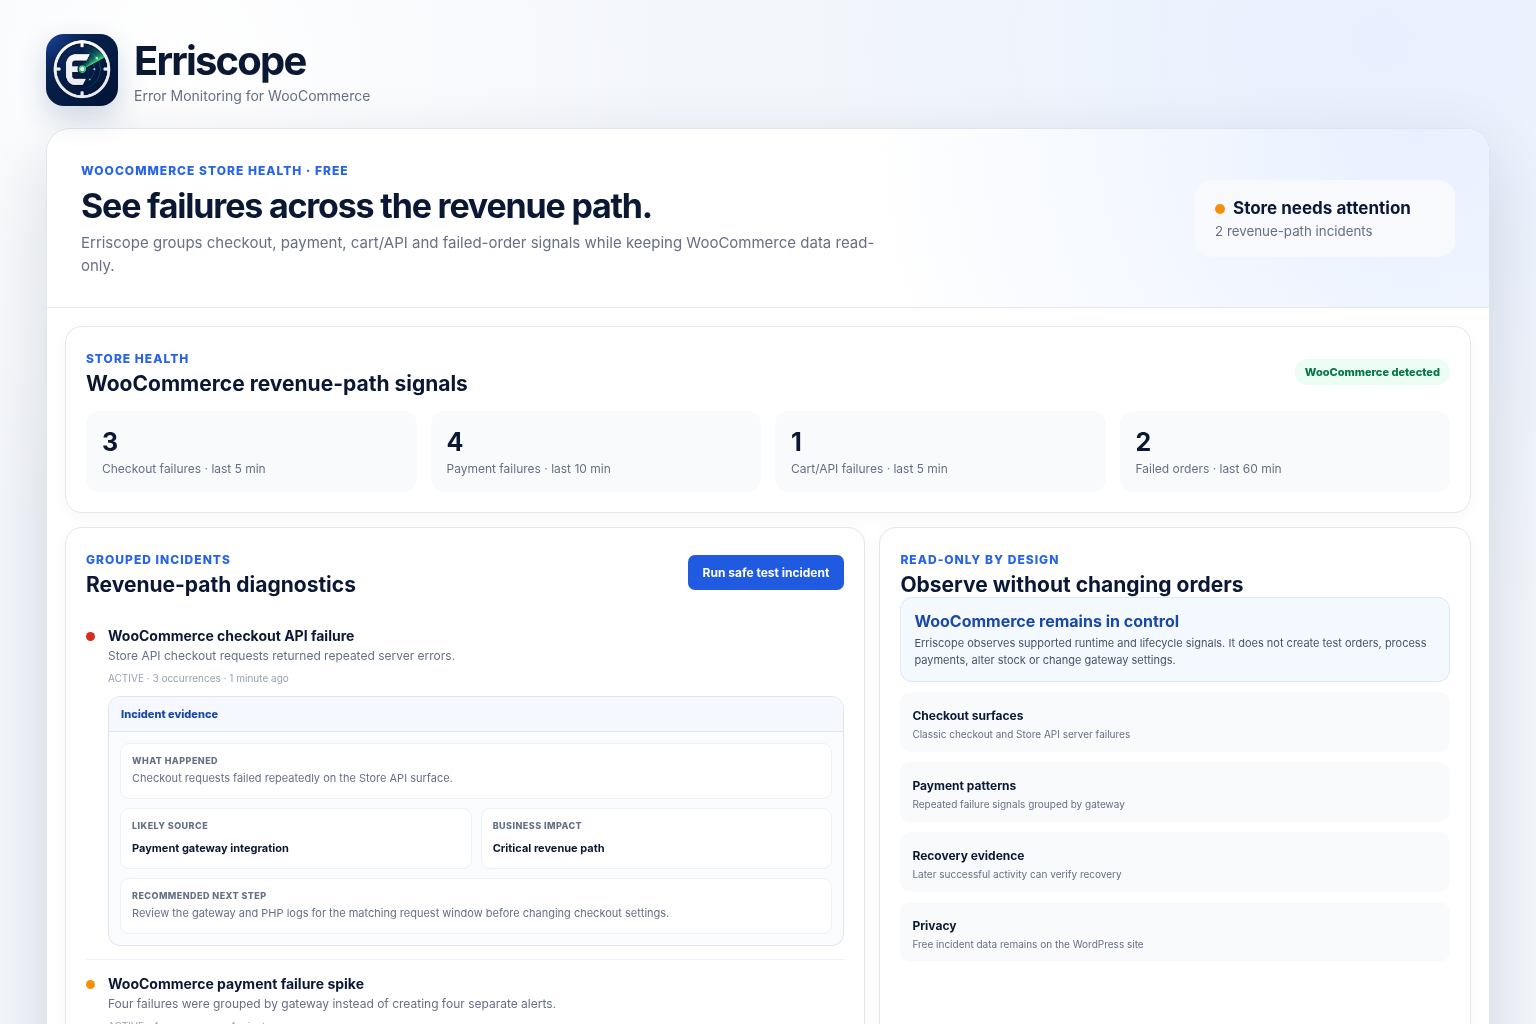Viewport: 1536px width, 1024px height.
Task: Click the WooCommerce detected badge
Action: tap(1372, 372)
